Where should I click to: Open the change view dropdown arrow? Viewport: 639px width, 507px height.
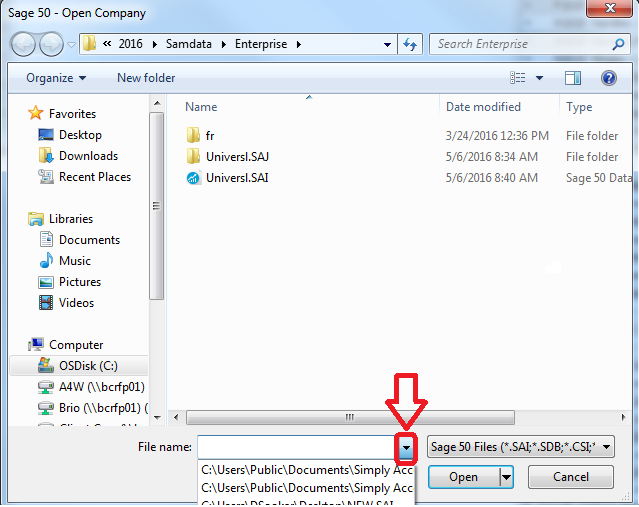pos(539,78)
